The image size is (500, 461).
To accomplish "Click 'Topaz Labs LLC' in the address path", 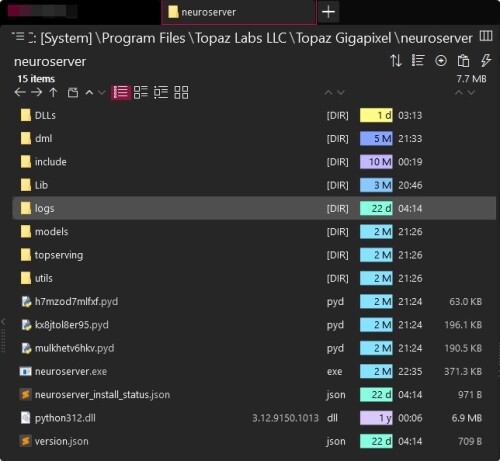I will pyautogui.click(x=240, y=38).
